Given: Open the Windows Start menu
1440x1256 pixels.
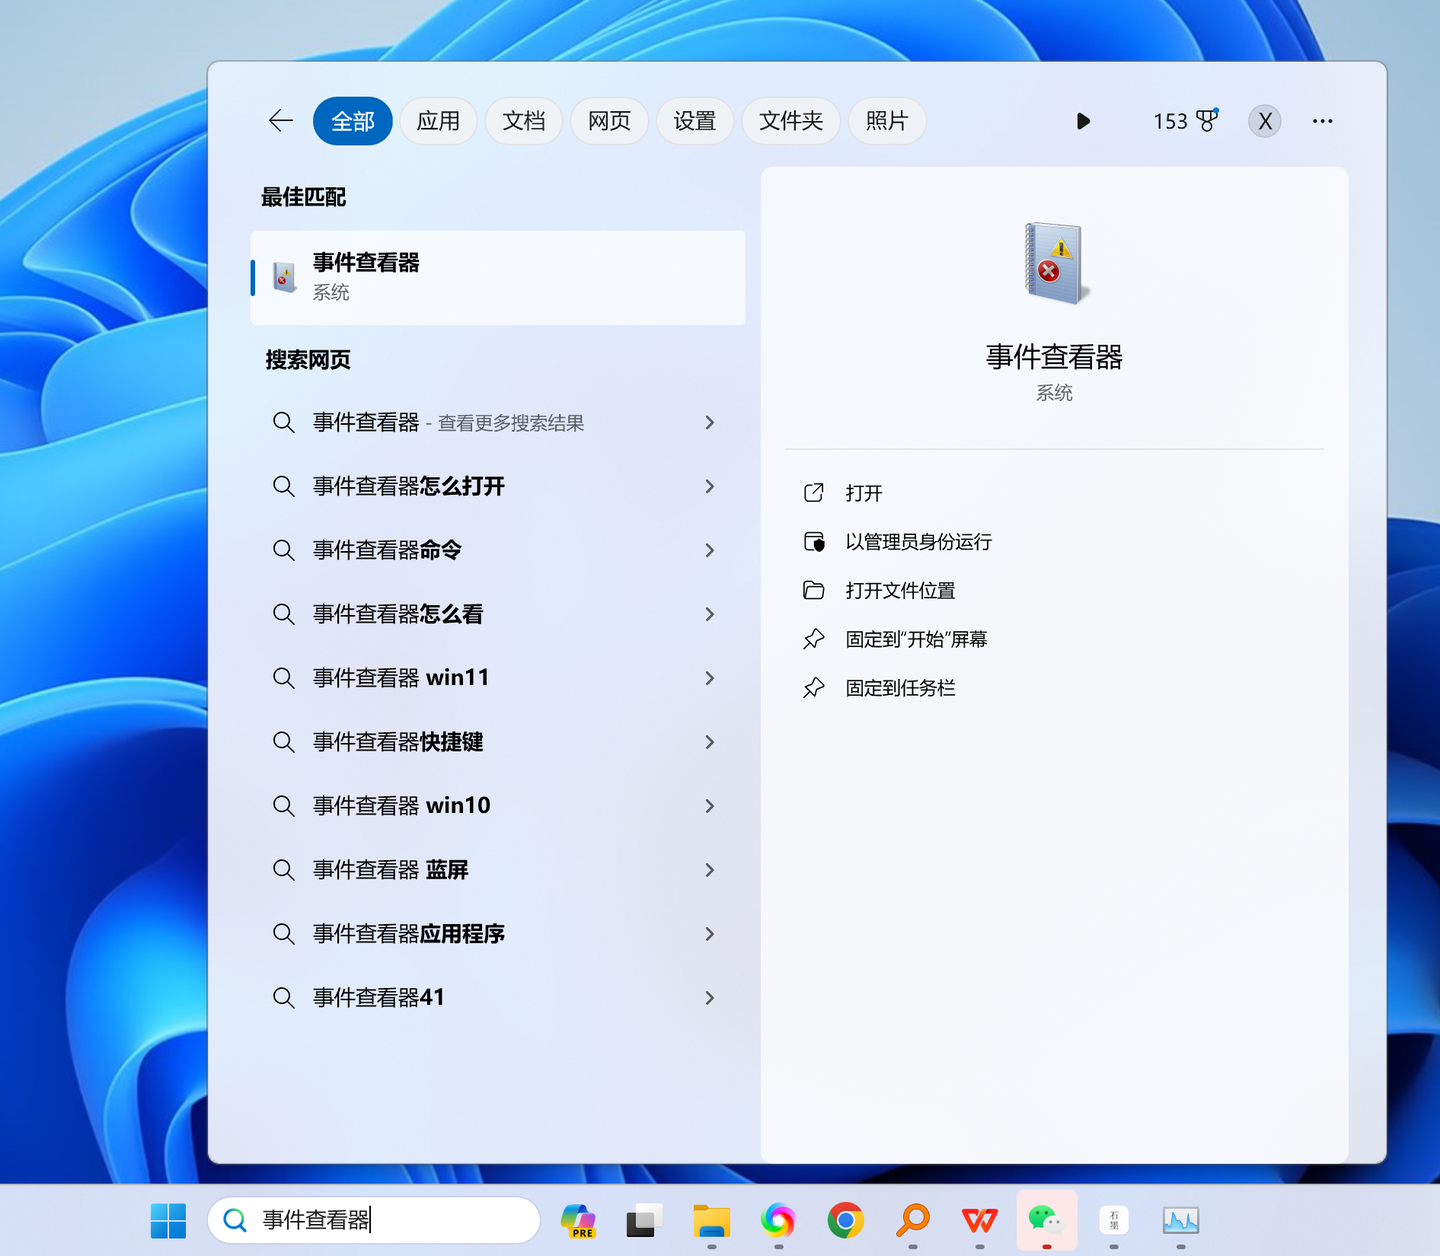Looking at the screenshot, I should click(168, 1220).
